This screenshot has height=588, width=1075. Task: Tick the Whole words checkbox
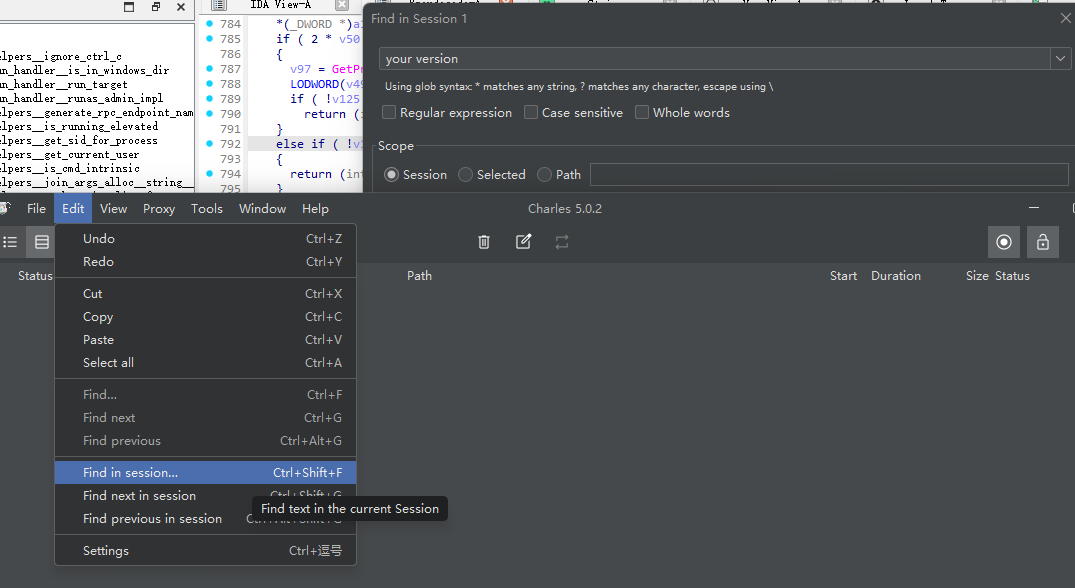642,113
